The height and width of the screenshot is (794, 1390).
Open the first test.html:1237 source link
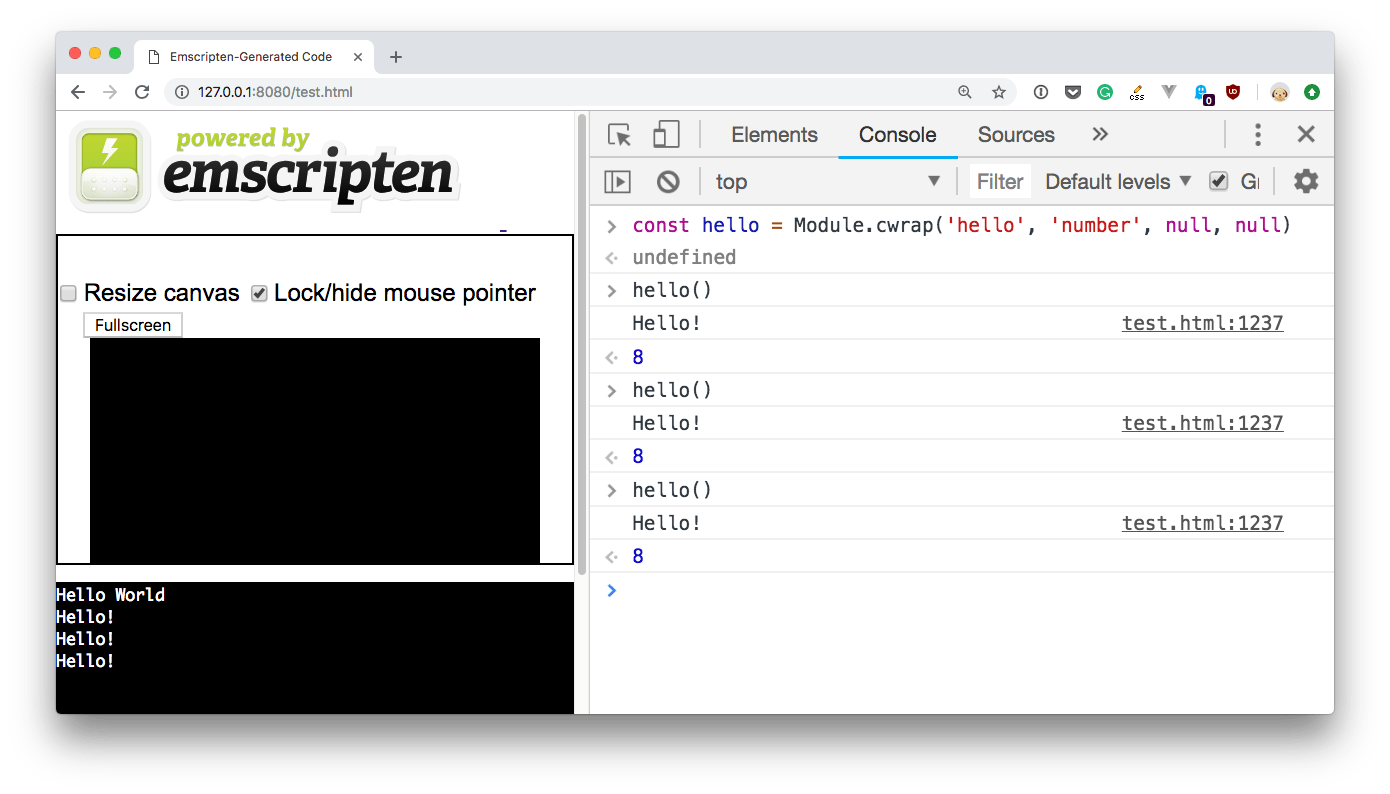pyautogui.click(x=1202, y=323)
